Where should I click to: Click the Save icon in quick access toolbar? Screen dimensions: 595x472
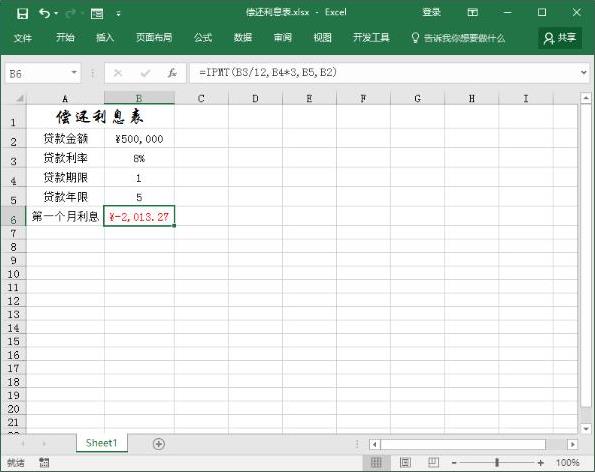(22, 14)
